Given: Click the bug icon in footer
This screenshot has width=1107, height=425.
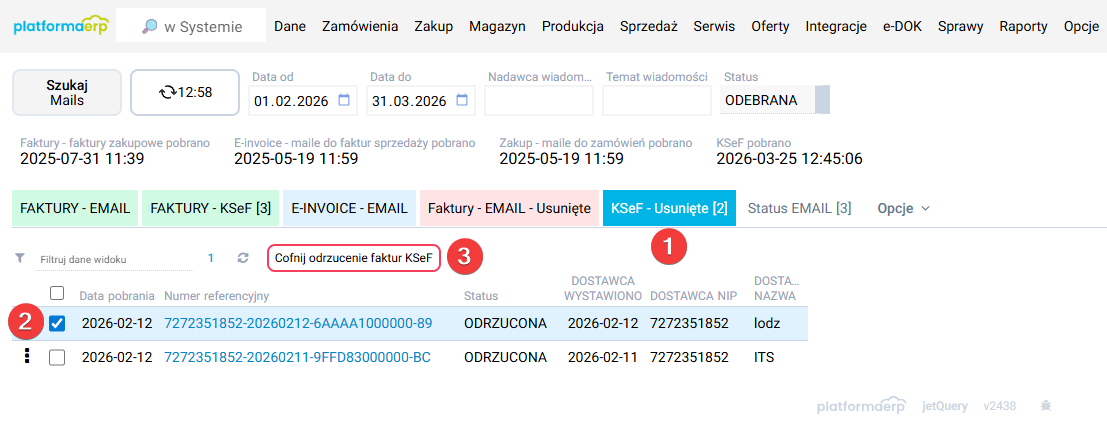Looking at the screenshot, I should coord(1046,406).
